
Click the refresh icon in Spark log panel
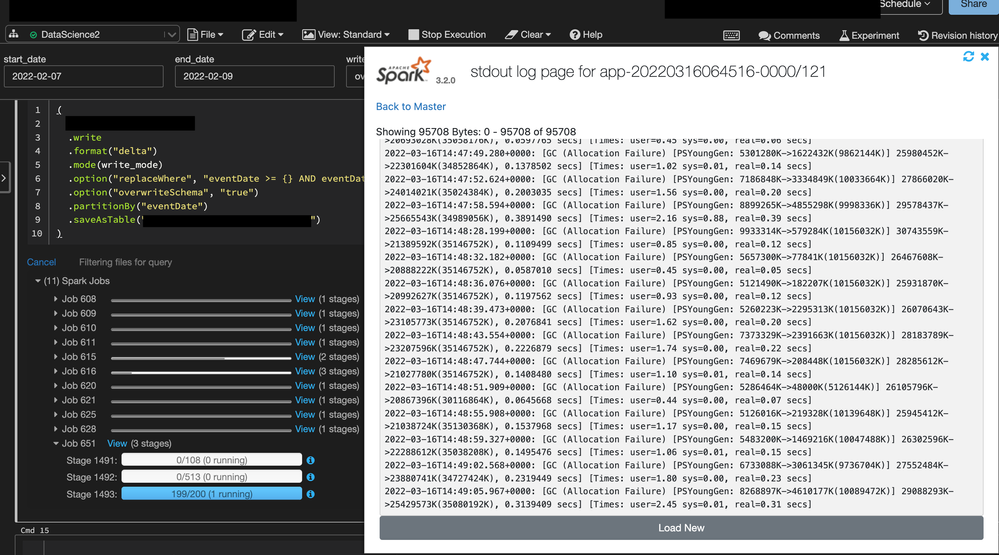[968, 57]
